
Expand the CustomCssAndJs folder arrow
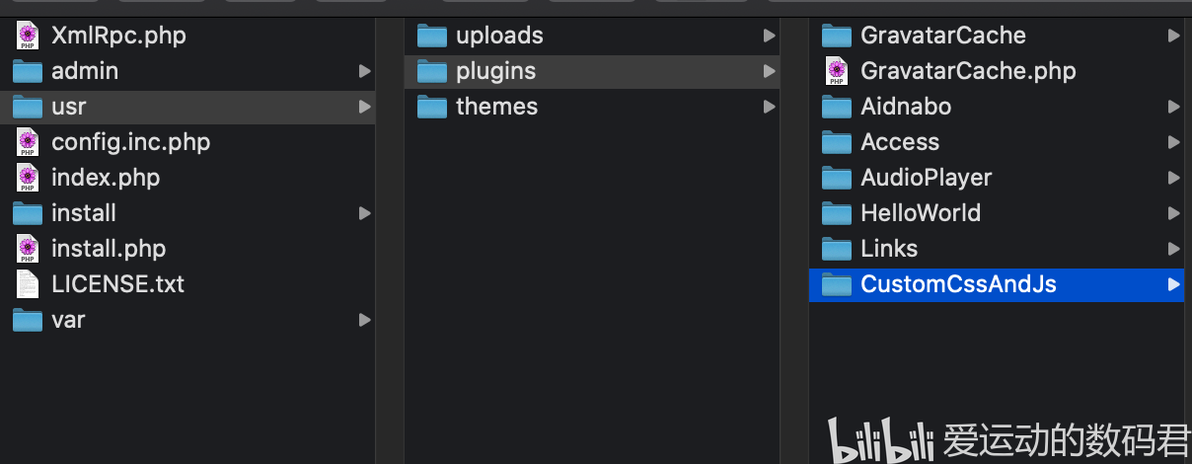[1174, 284]
